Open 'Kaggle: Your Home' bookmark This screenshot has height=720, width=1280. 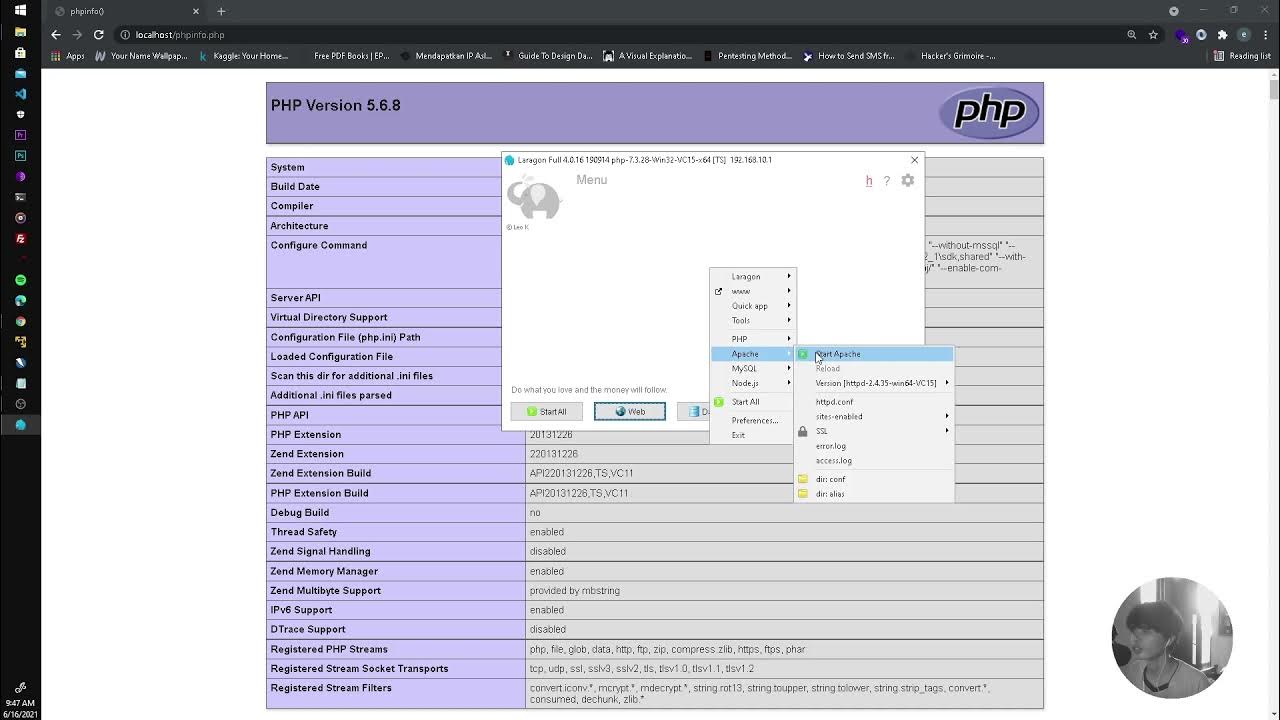[243, 56]
